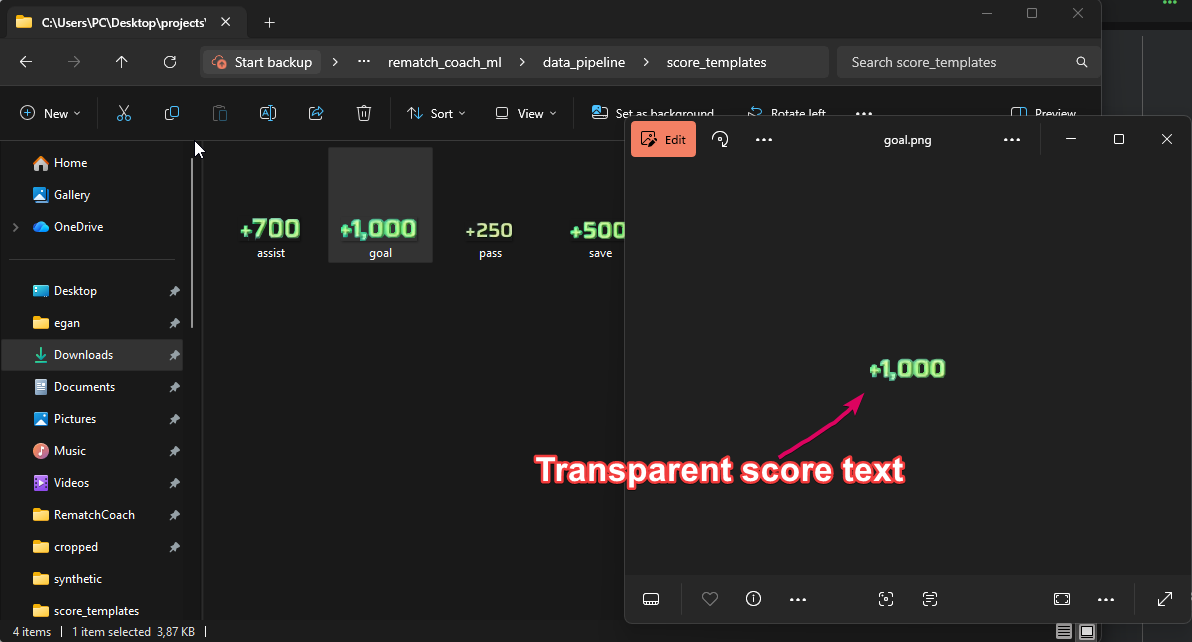Screen dimensions: 1192x642
Task: Enter fullscreen with the expand arrow
Action: pos(1165,599)
